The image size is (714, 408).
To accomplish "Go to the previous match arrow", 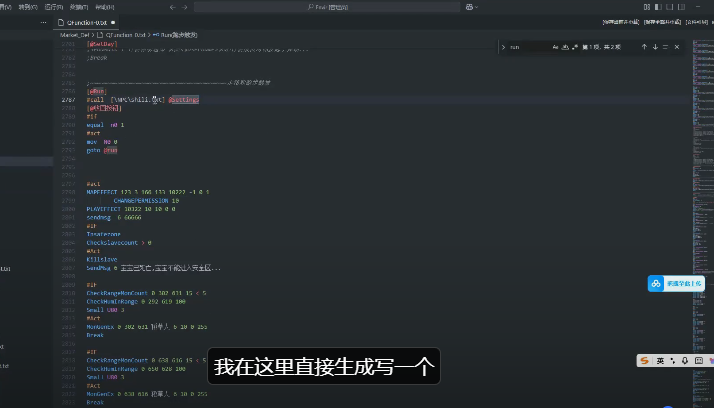I will 644,47.
